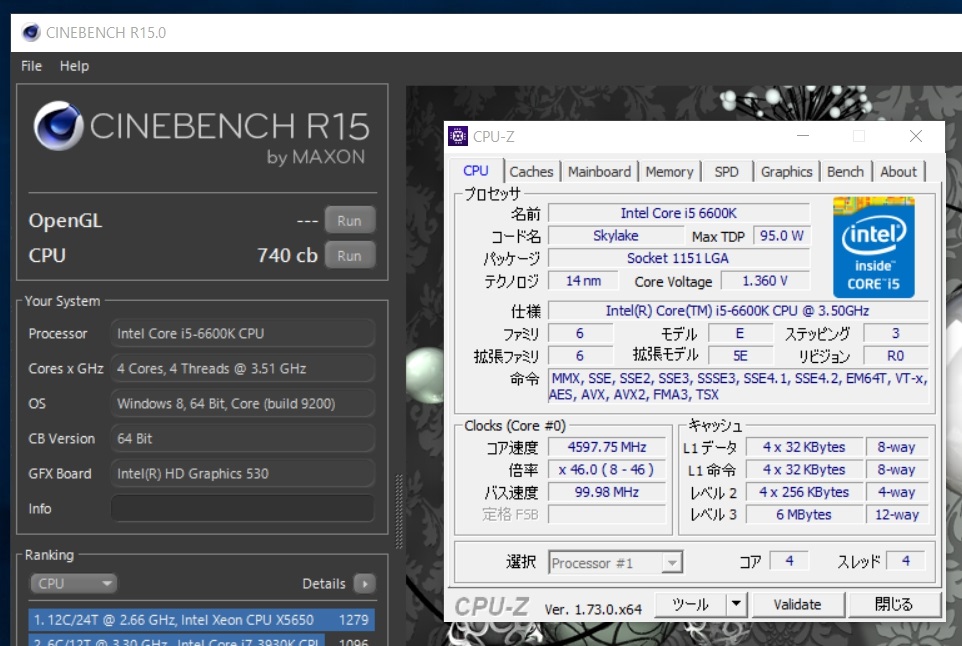The height and width of the screenshot is (646, 962).
Task: Click the x 46.0 multiplier value
Action: tap(607, 470)
